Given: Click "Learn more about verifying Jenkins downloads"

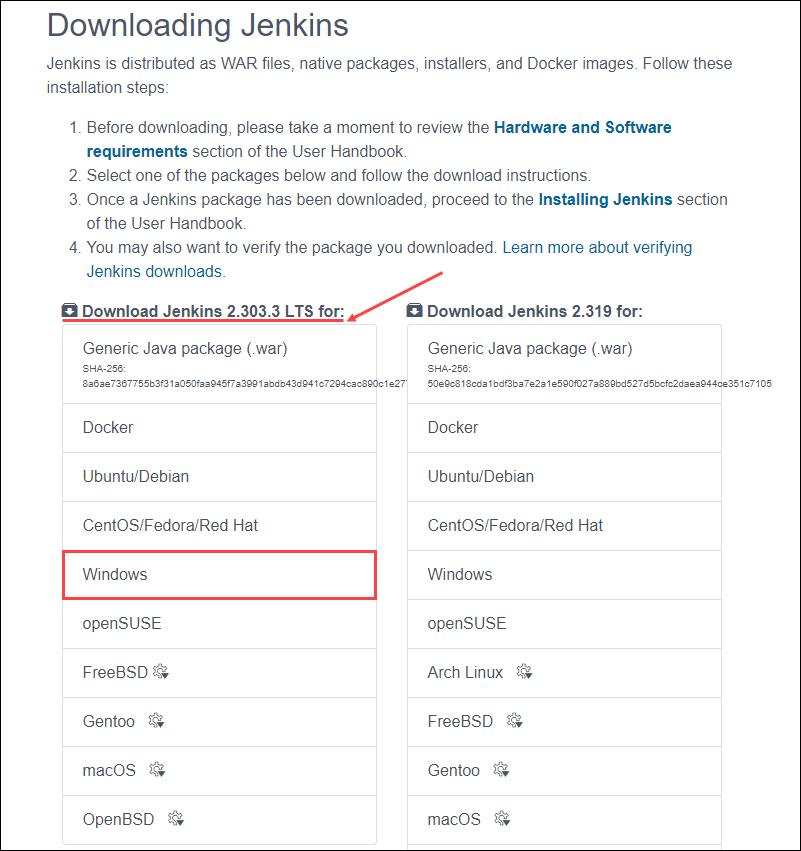Looking at the screenshot, I should (596, 247).
